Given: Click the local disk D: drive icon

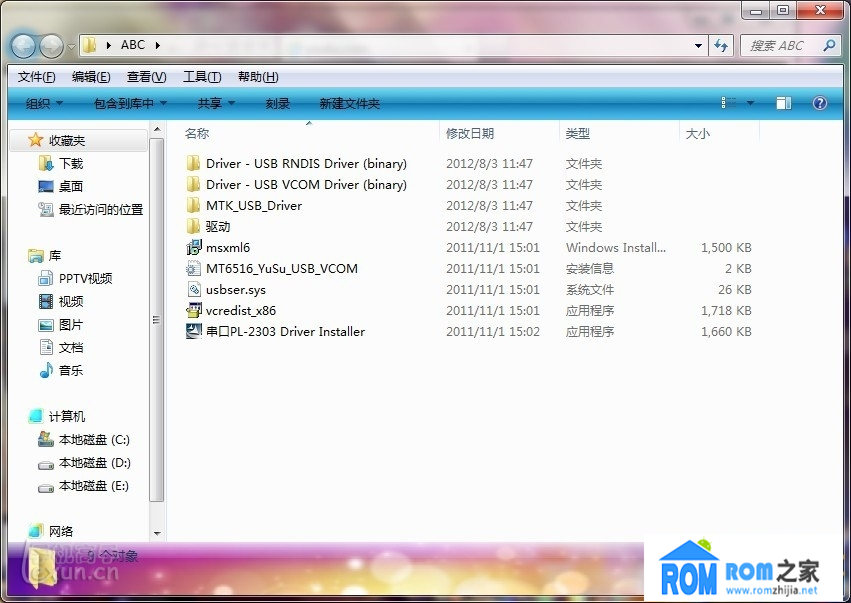Looking at the screenshot, I should pyautogui.click(x=46, y=465).
